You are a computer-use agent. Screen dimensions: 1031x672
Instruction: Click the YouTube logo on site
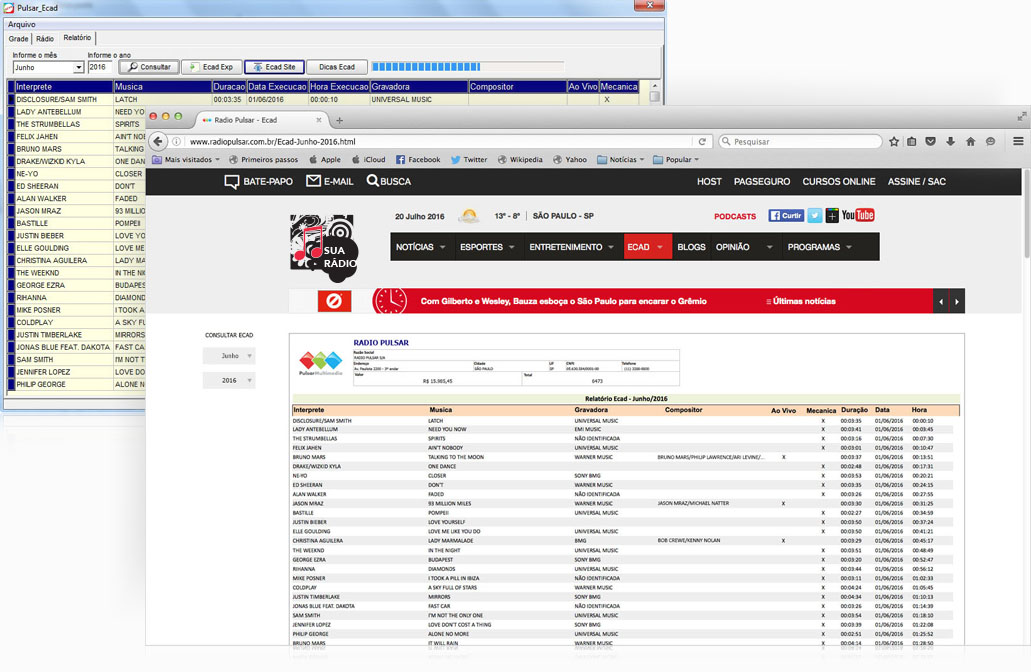coord(858,215)
